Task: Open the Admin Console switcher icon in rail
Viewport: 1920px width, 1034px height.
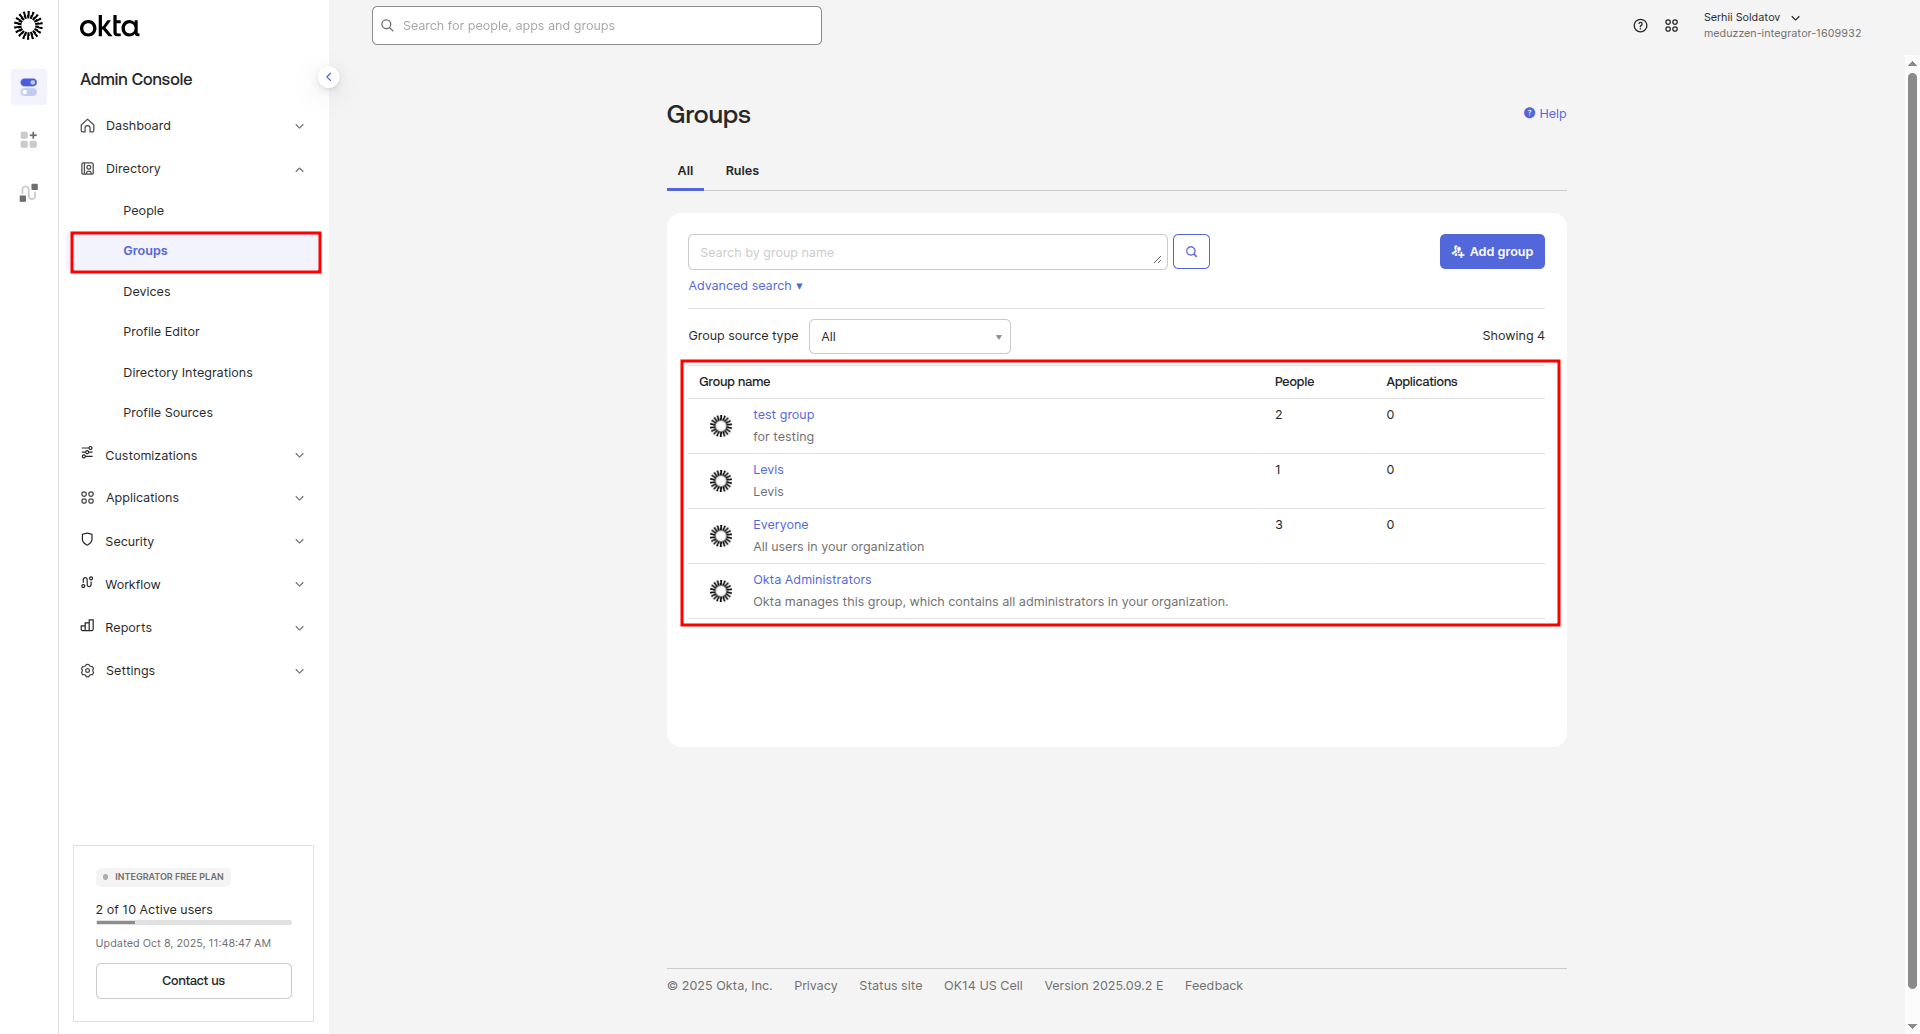Action: pos(29,87)
